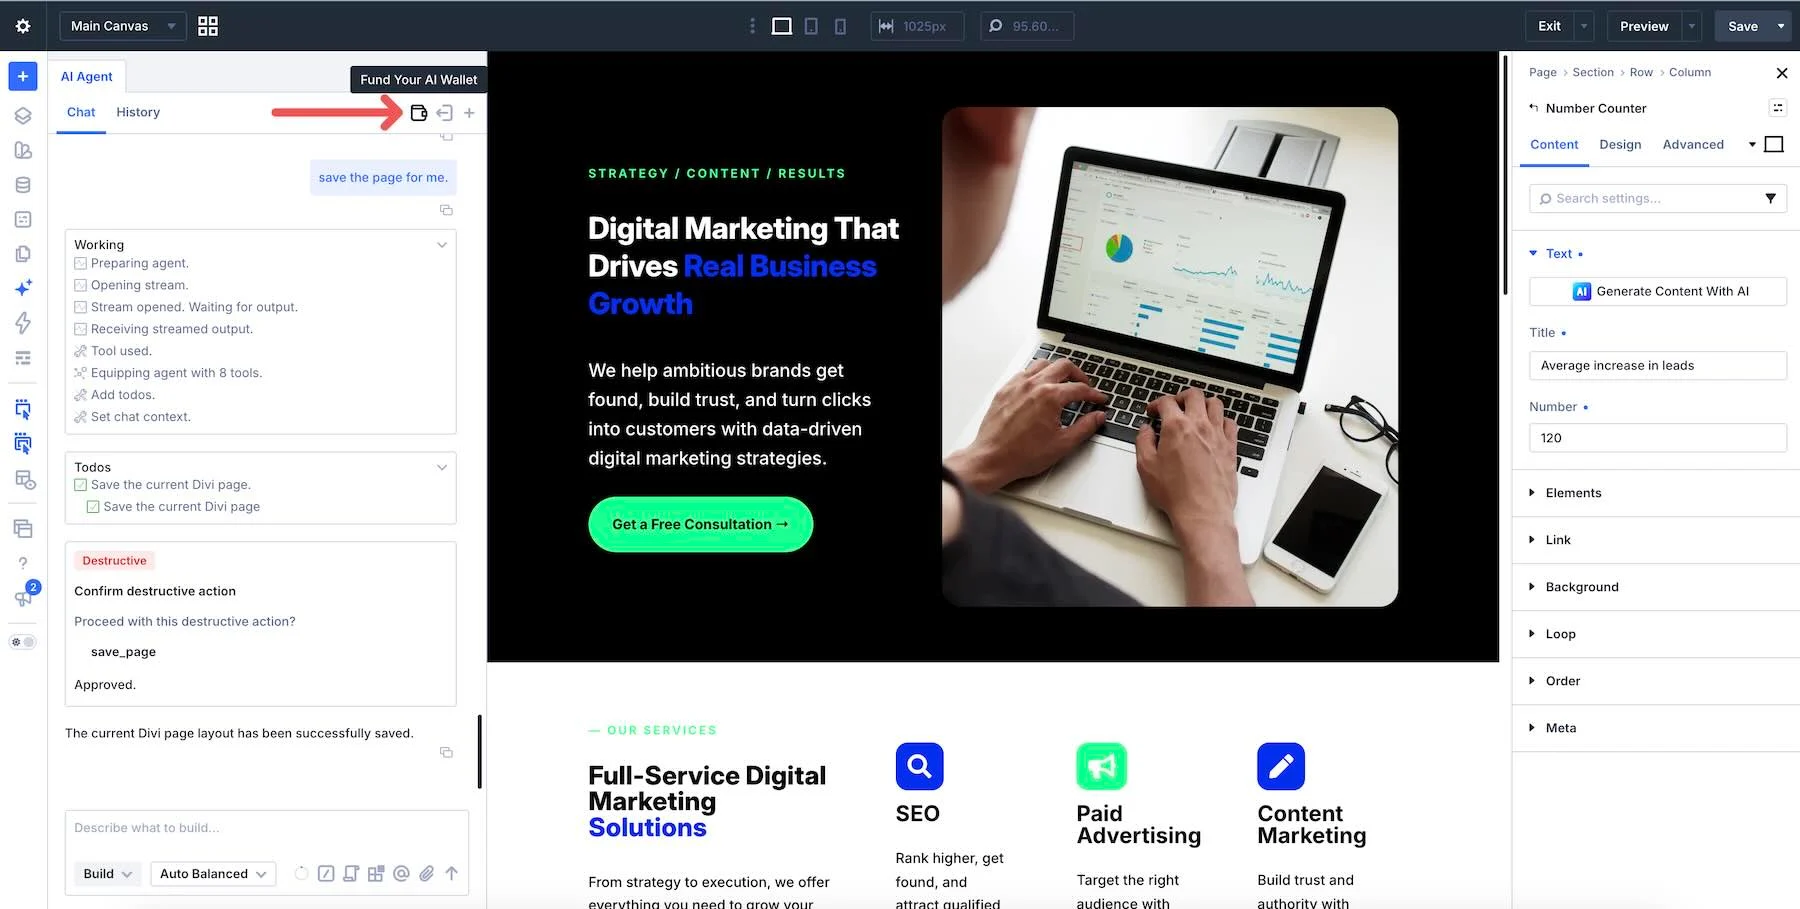This screenshot has width=1800, height=909.
Task: Click the Fund Your AI Wallet icon
Action: point(419,113)
